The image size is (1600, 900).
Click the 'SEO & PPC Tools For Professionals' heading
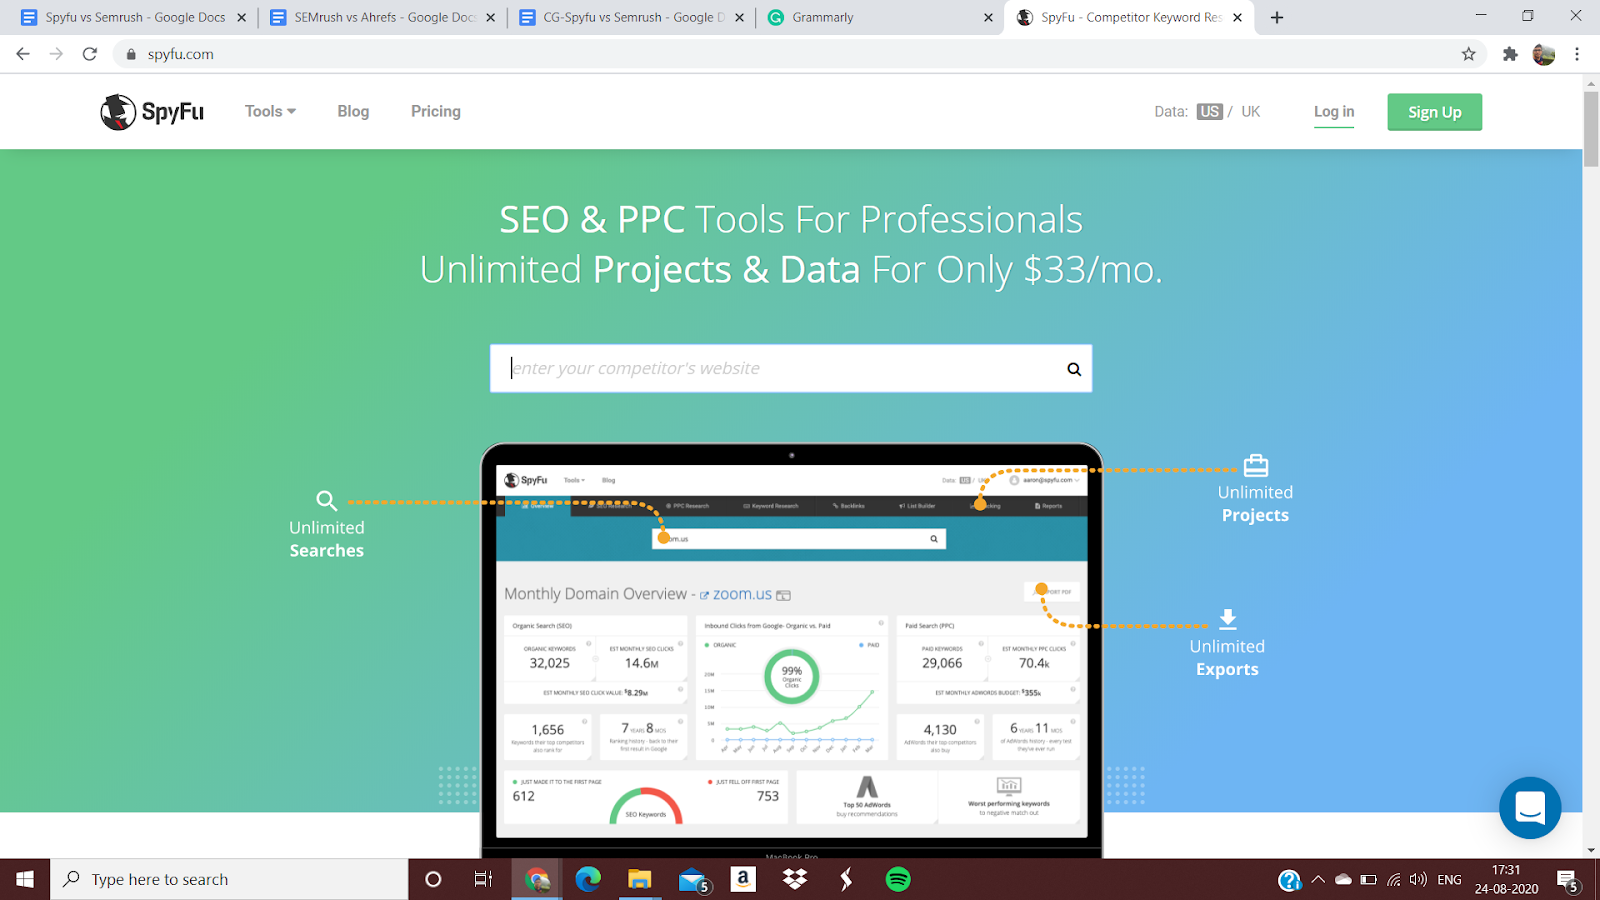[x=791, y=219]
